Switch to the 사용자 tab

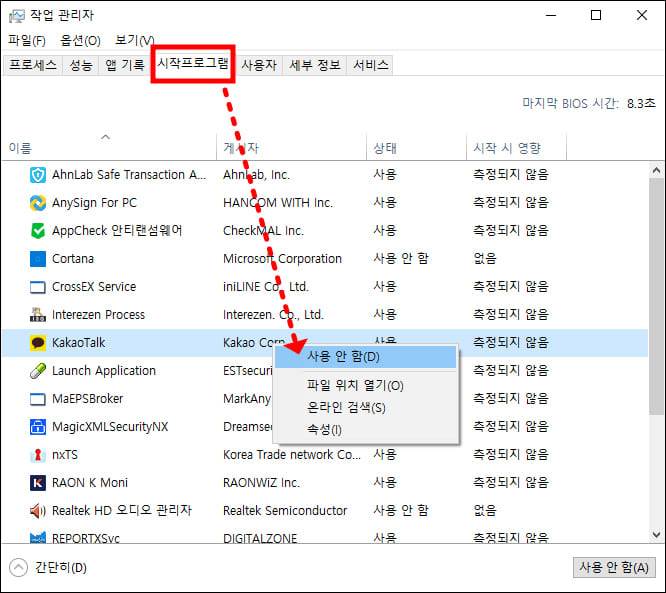coord(259,65)
